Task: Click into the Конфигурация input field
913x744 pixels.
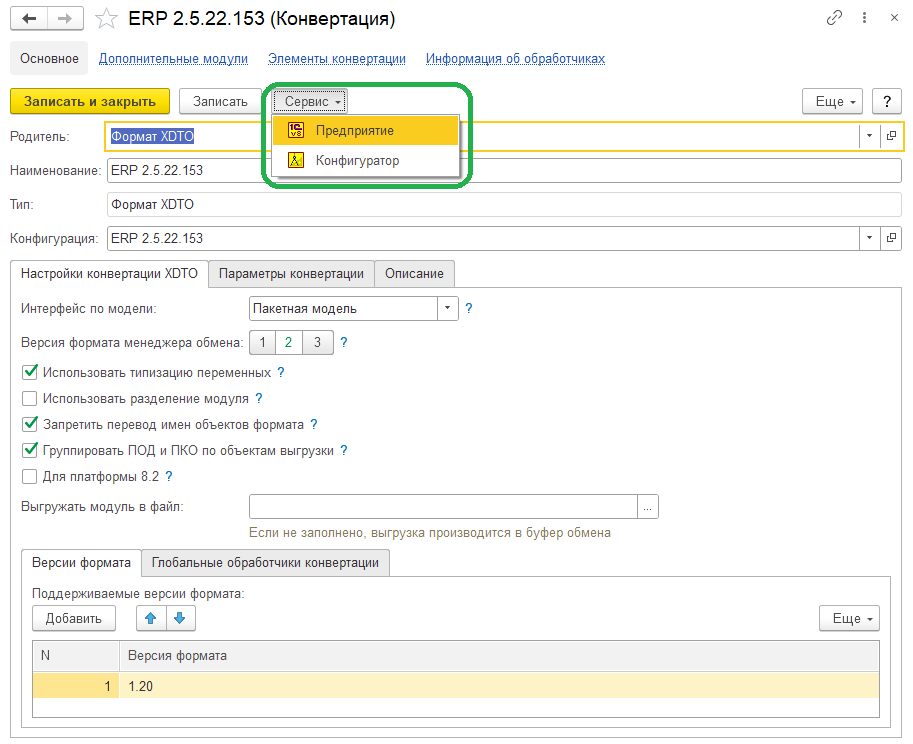Action: (483, 238)
